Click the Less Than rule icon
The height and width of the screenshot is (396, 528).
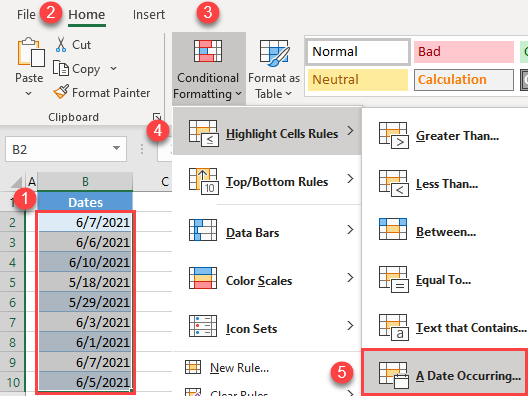point(394,184)
